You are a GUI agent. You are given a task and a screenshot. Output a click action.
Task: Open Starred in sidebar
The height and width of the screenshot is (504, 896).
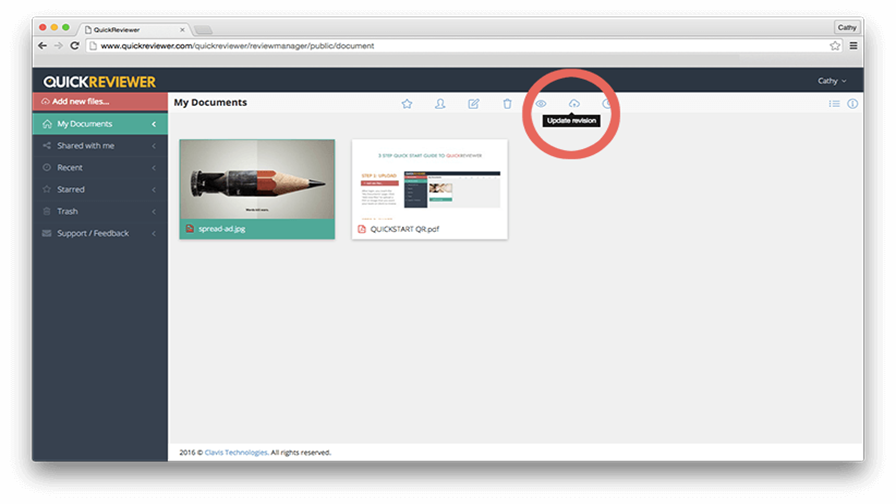100,189
